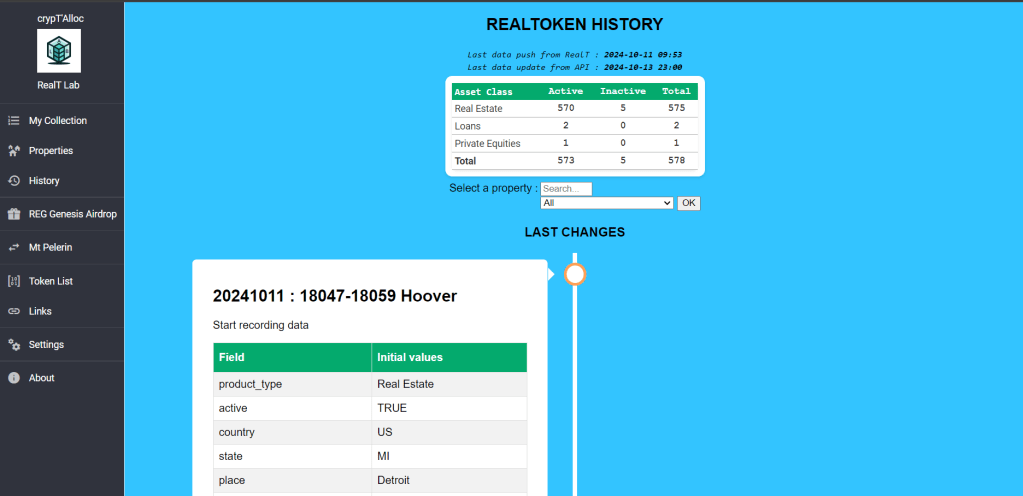This screenshot has width=1023, height=496.
Task: Click the Properties houses icon
Action: click(14, 151)
